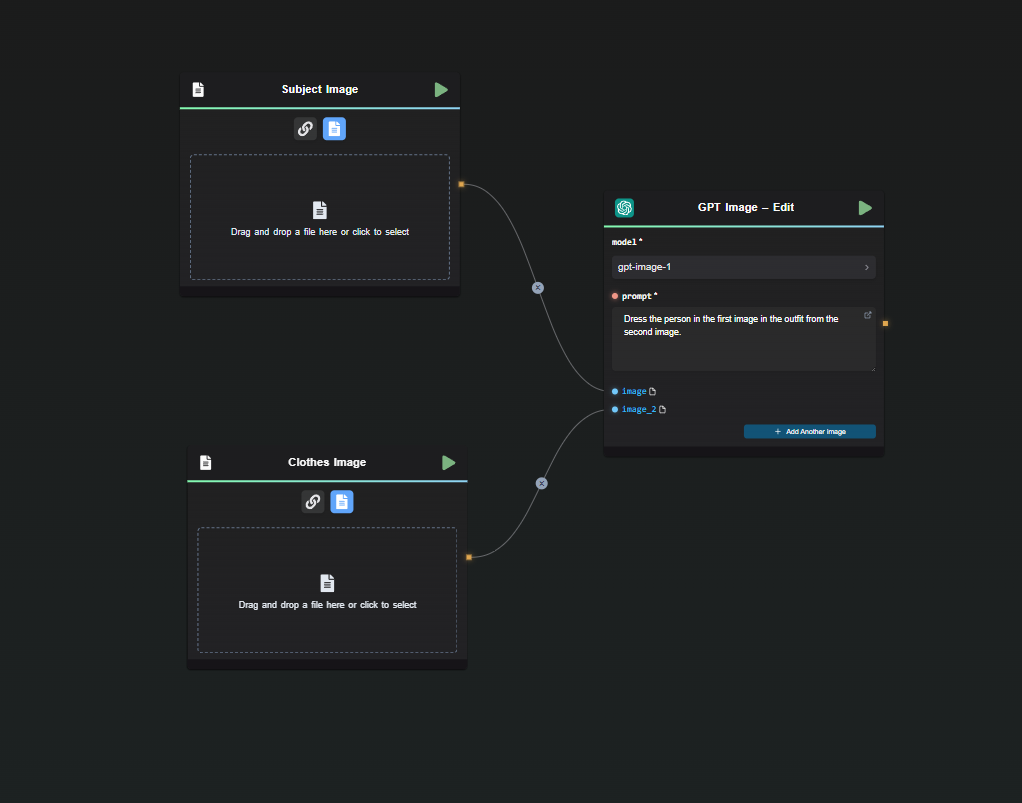
Task: Click the image input connection dot
Action: coord(615,391)
